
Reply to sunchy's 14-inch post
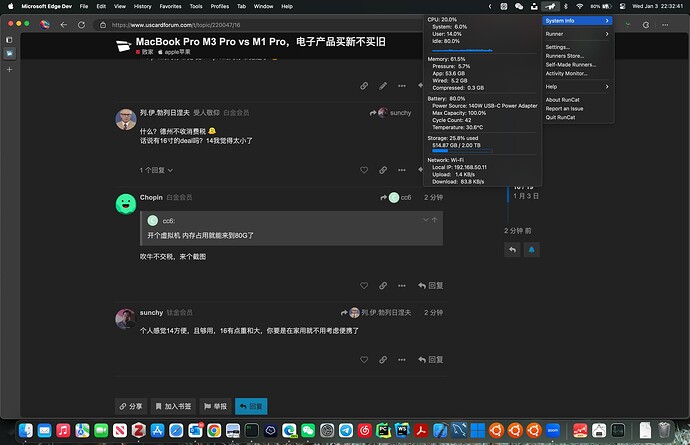point(431,360)
